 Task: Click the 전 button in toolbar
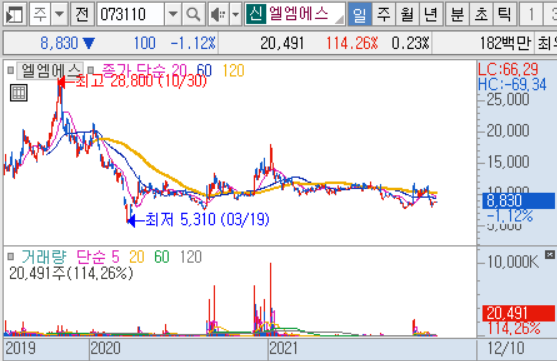(x=82, y=14)
